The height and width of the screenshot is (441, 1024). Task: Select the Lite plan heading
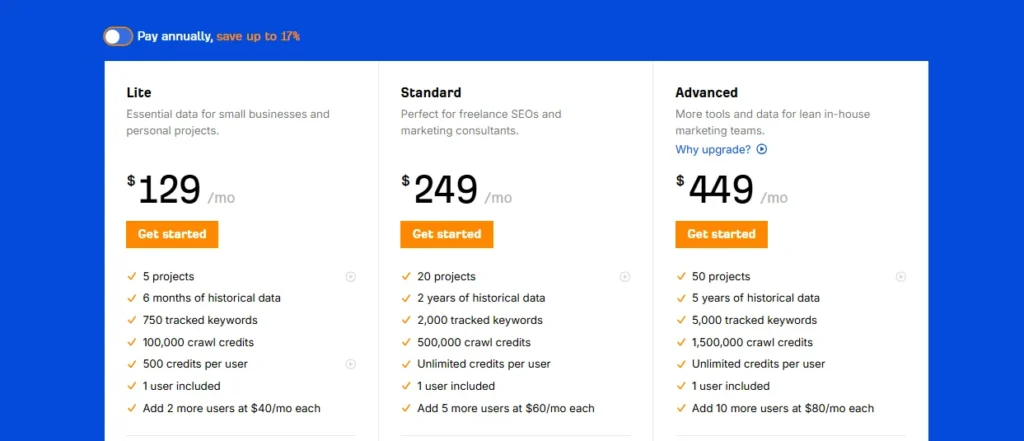[x=139, y=93]
